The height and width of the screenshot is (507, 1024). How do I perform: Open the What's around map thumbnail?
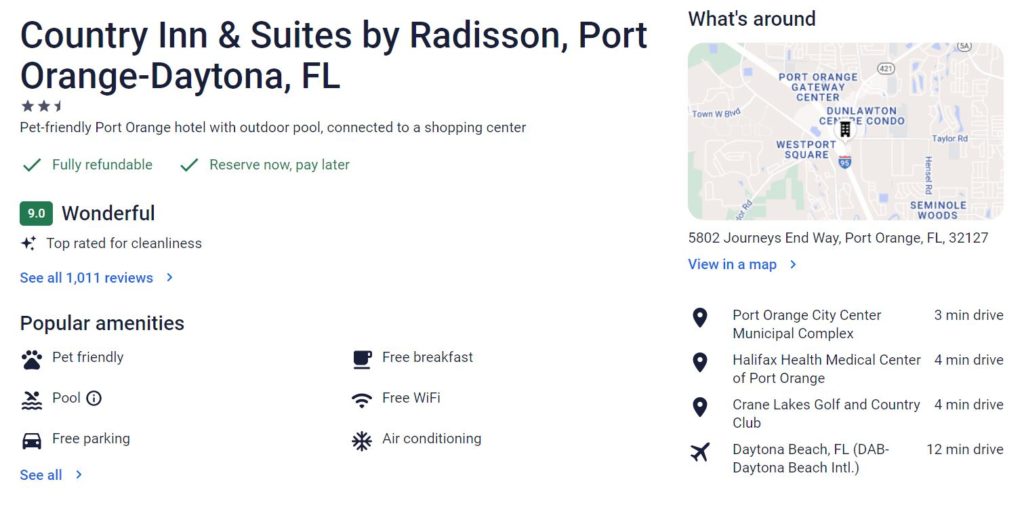pyautogui.click(x=845, y=131)
